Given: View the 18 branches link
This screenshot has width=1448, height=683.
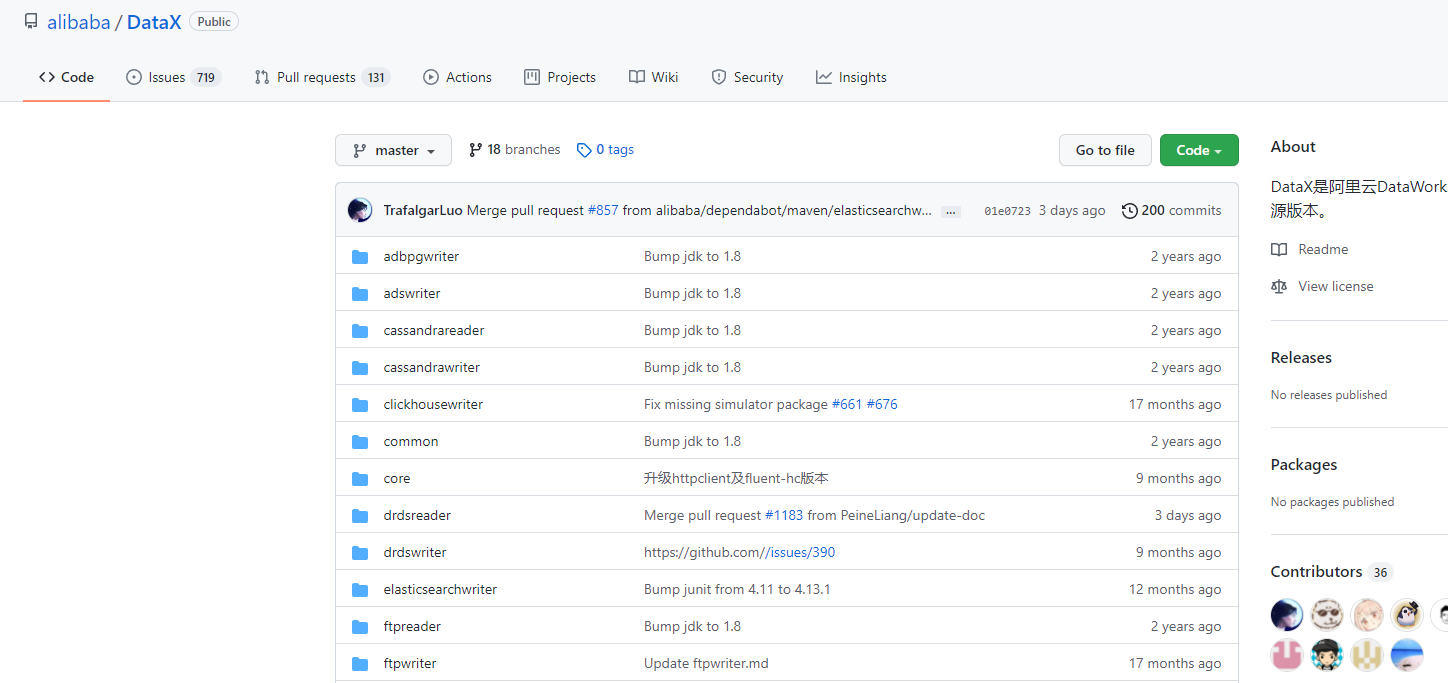Looking at the screenshot, I should click(514, 150).
